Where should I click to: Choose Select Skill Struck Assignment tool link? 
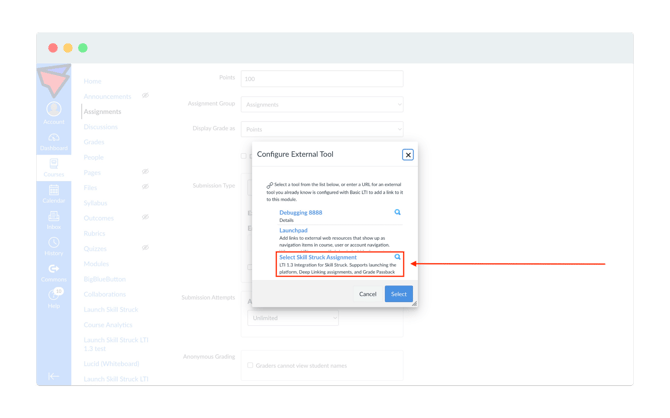point(318,257)
